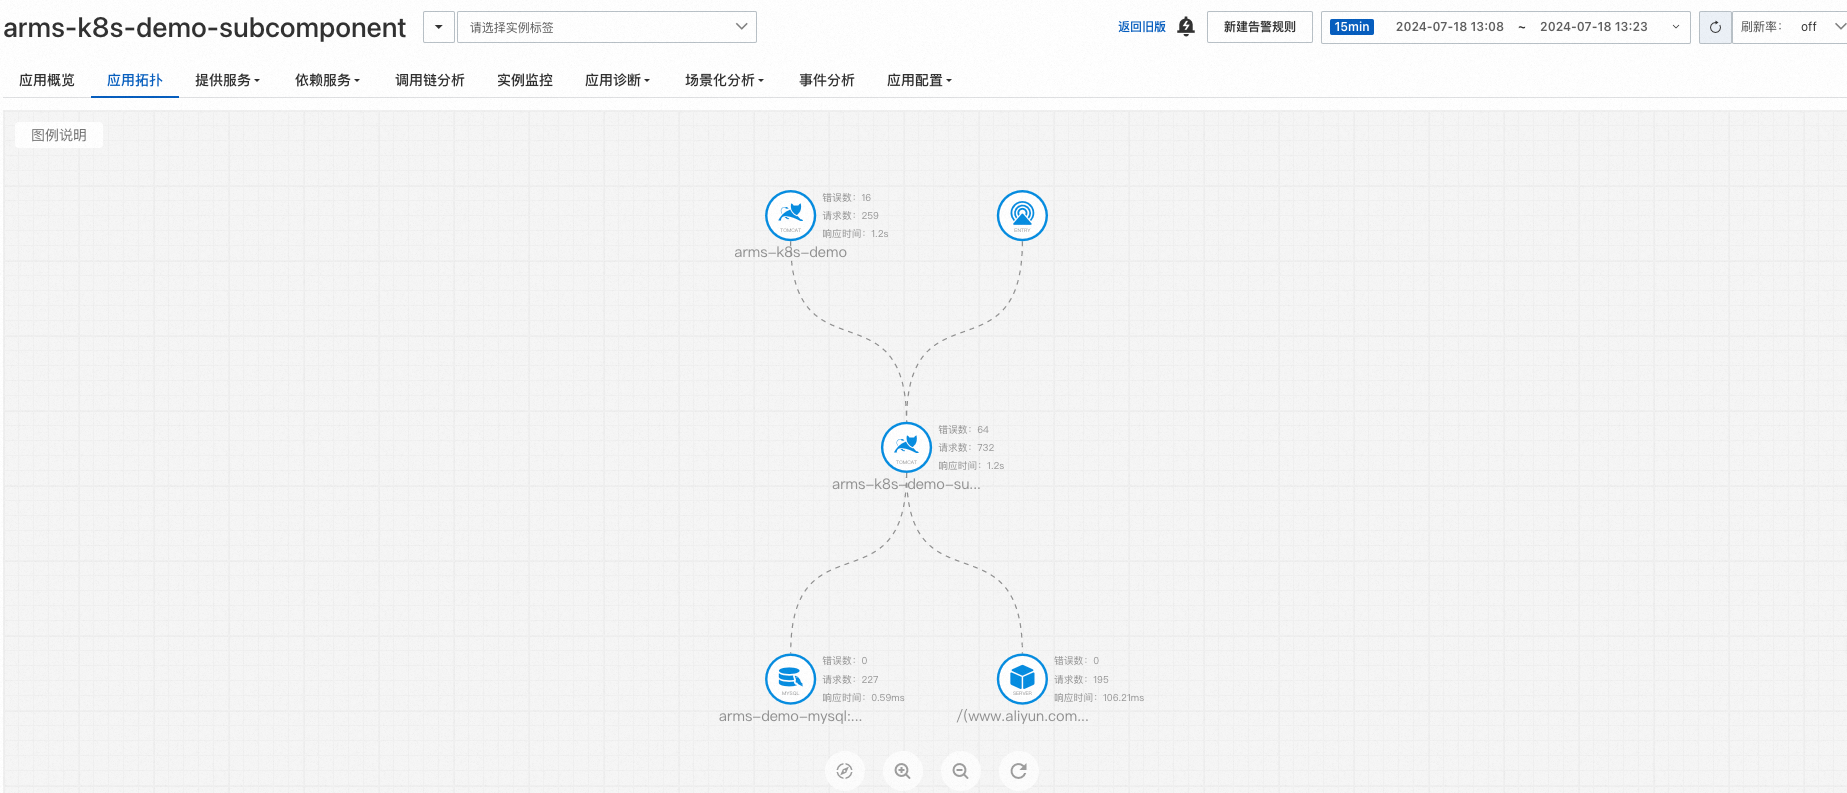1847x793 pixels.
Task: Click the arms-demo-mysql:... node label
Action: [x=790, y=716]
